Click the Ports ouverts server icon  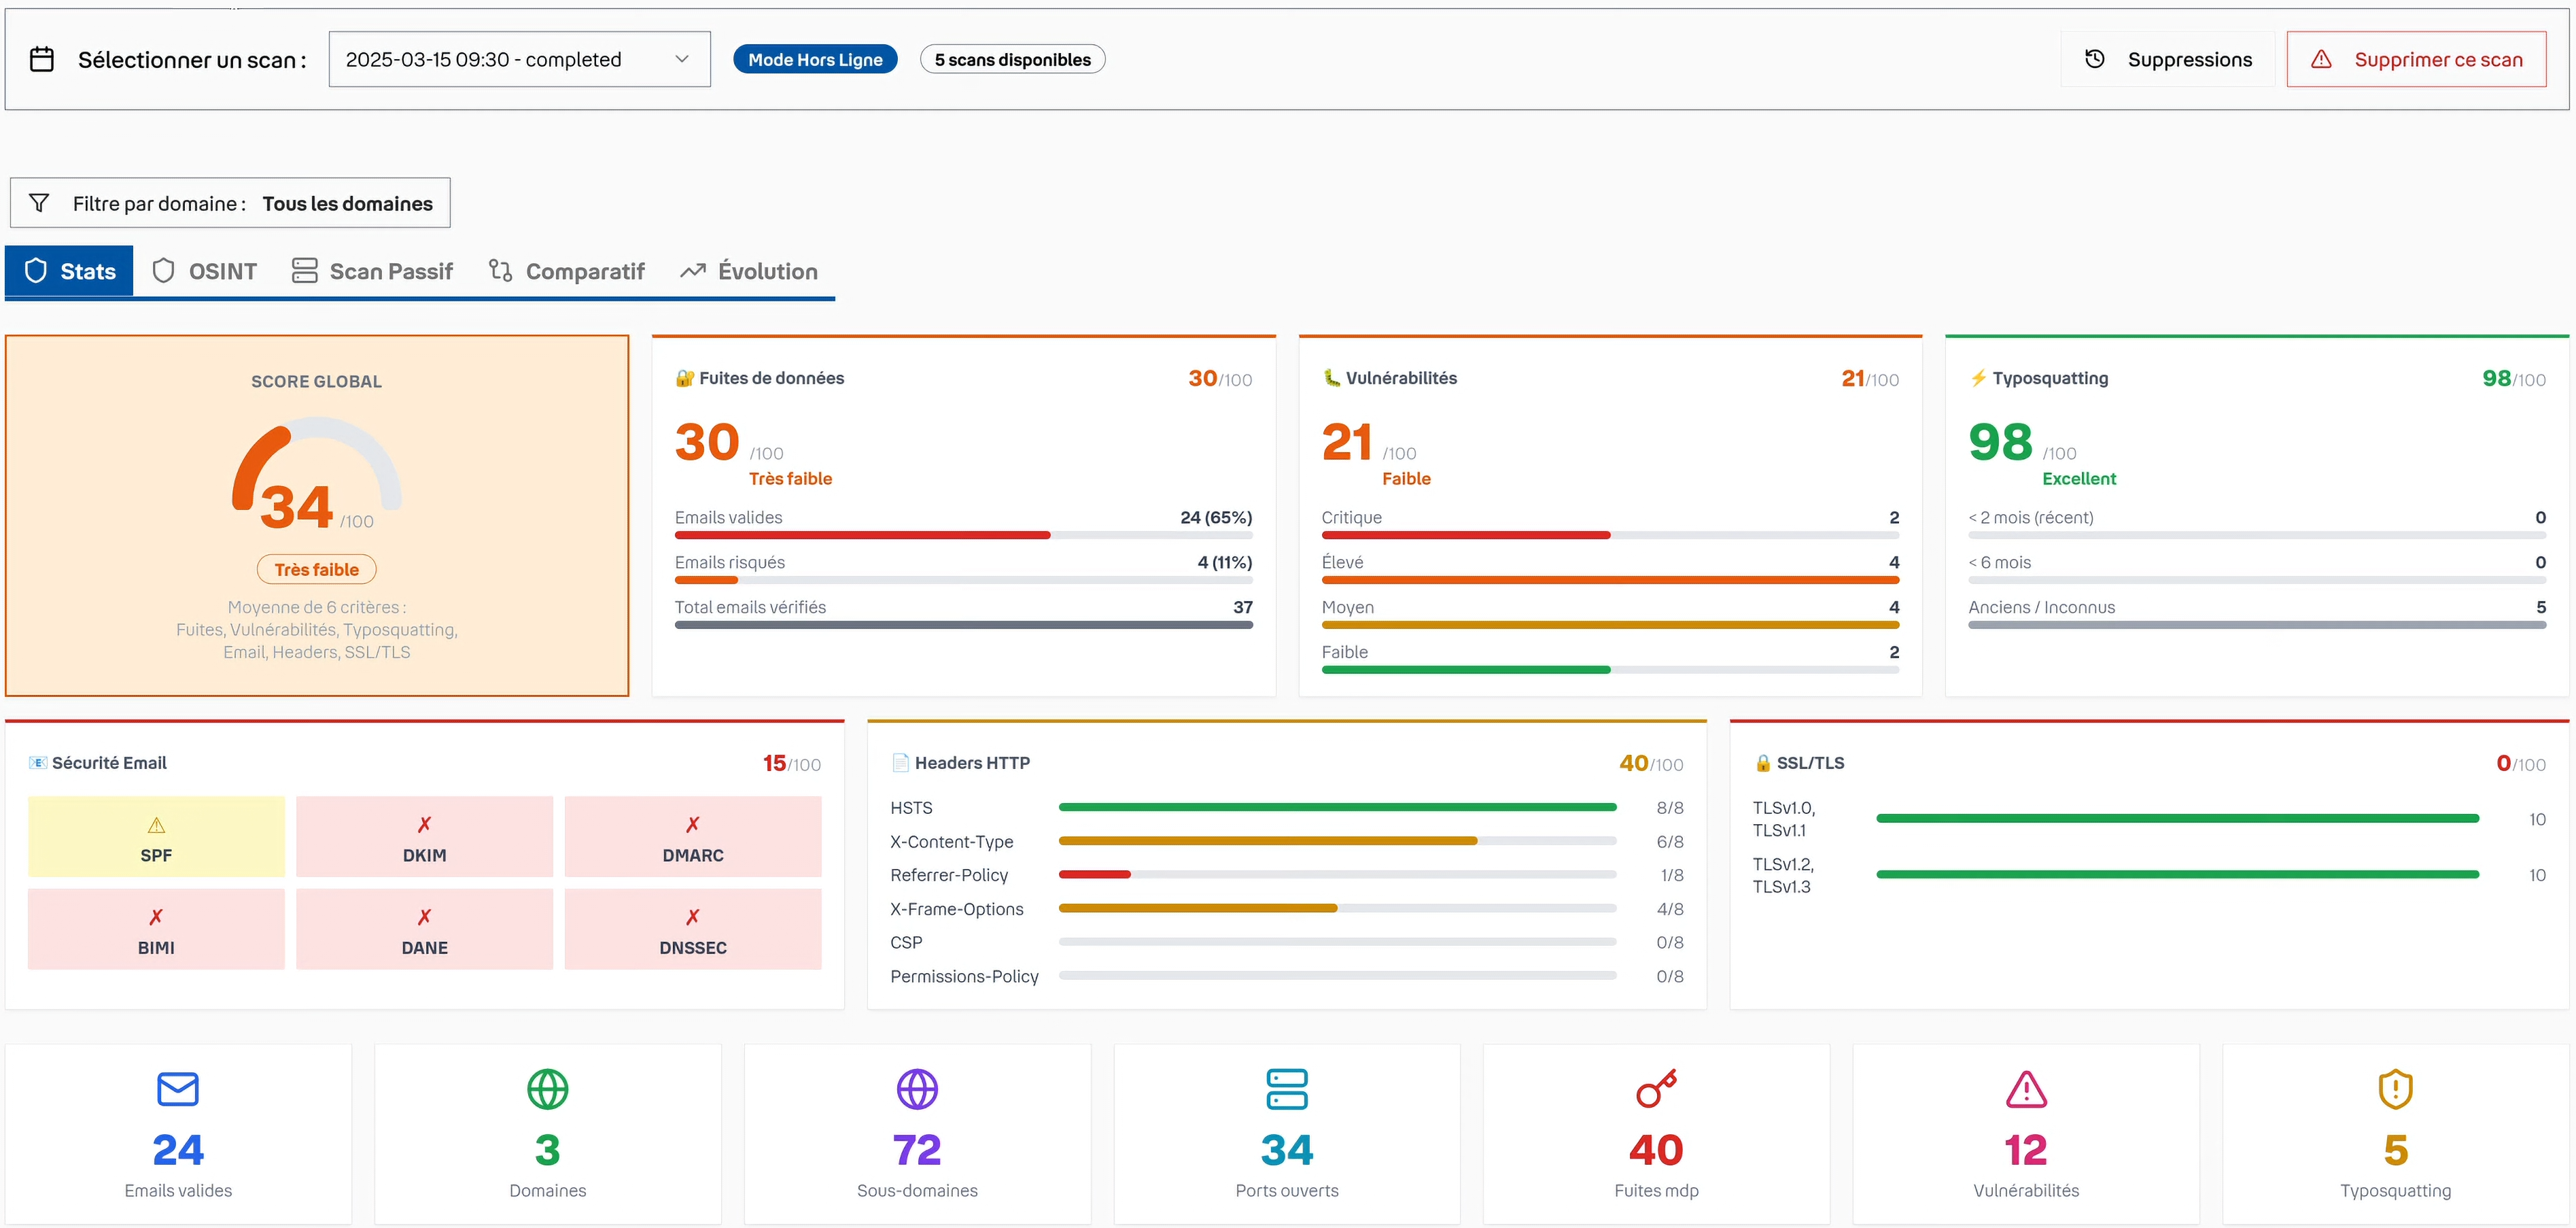[x=1286, y=1089]
